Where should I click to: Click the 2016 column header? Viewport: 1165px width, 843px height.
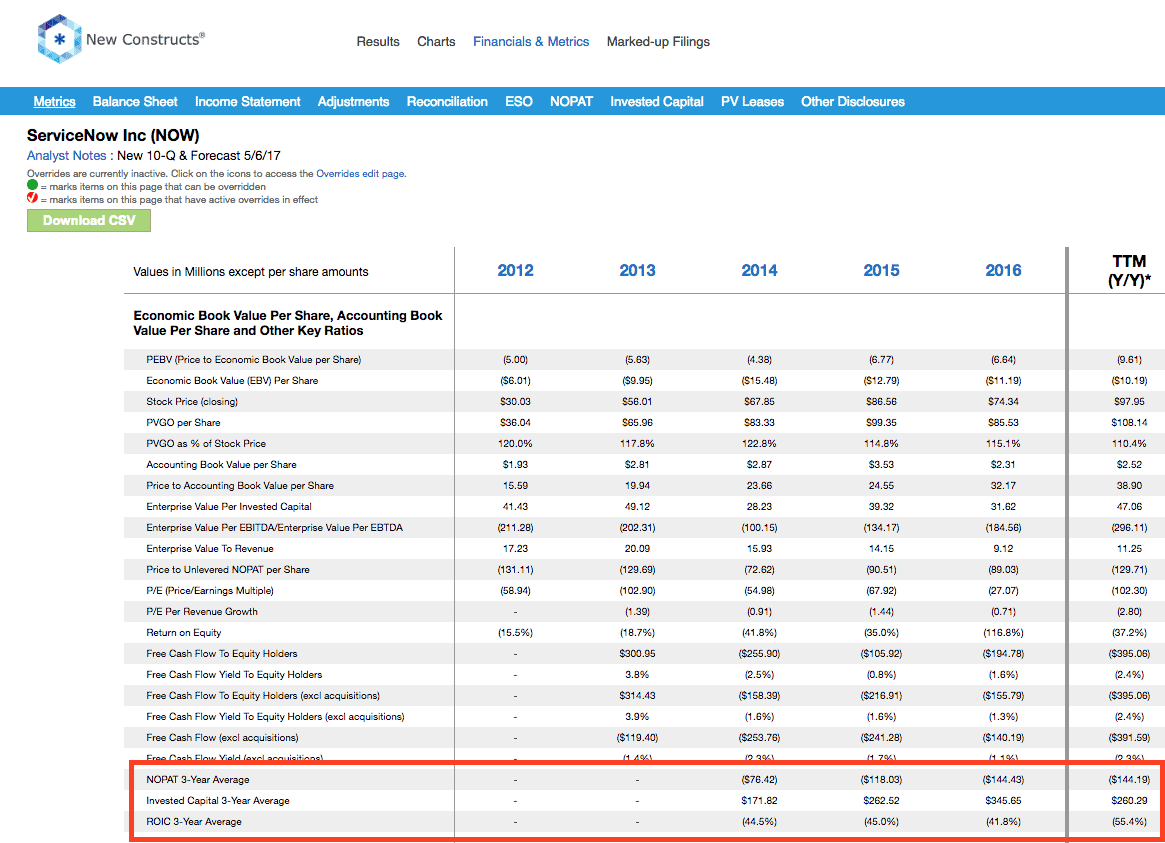coord(1003,270)
